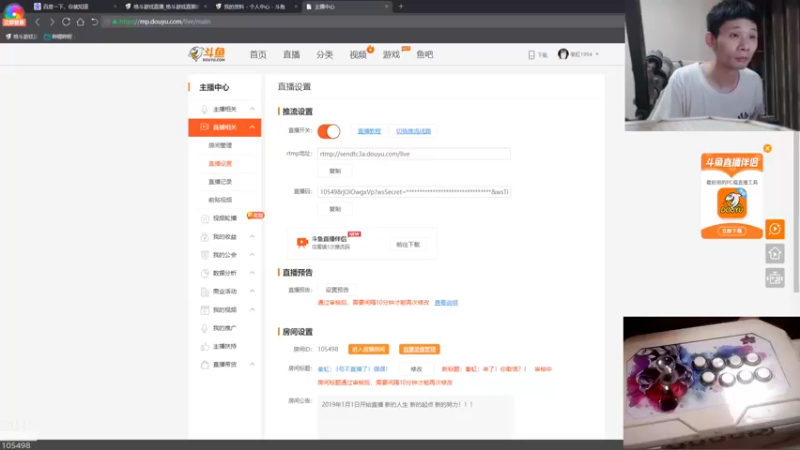Open a new browser tab with plus
The height and width of the screenshot is (450, 800).
pos(401,7)
